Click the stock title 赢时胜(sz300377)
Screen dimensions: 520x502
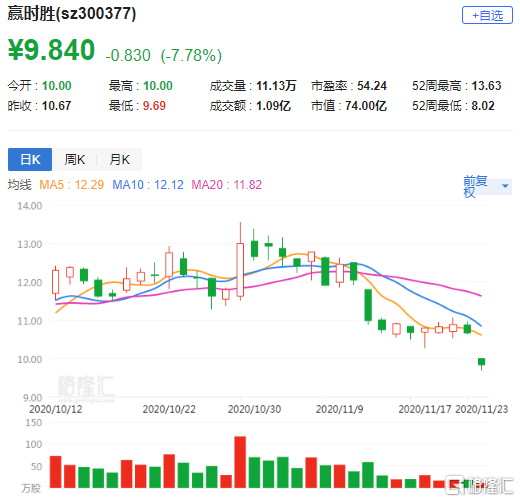tap(72, 14)
